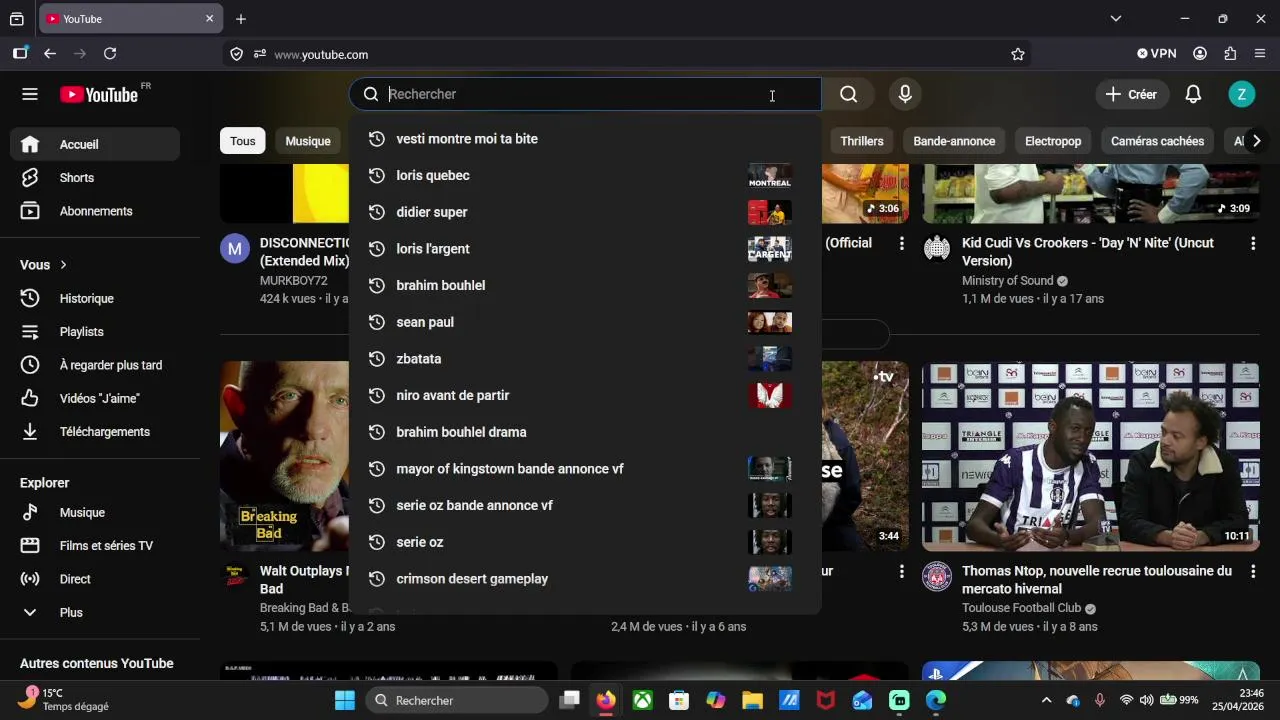Go back in browser history

point(50,54)
